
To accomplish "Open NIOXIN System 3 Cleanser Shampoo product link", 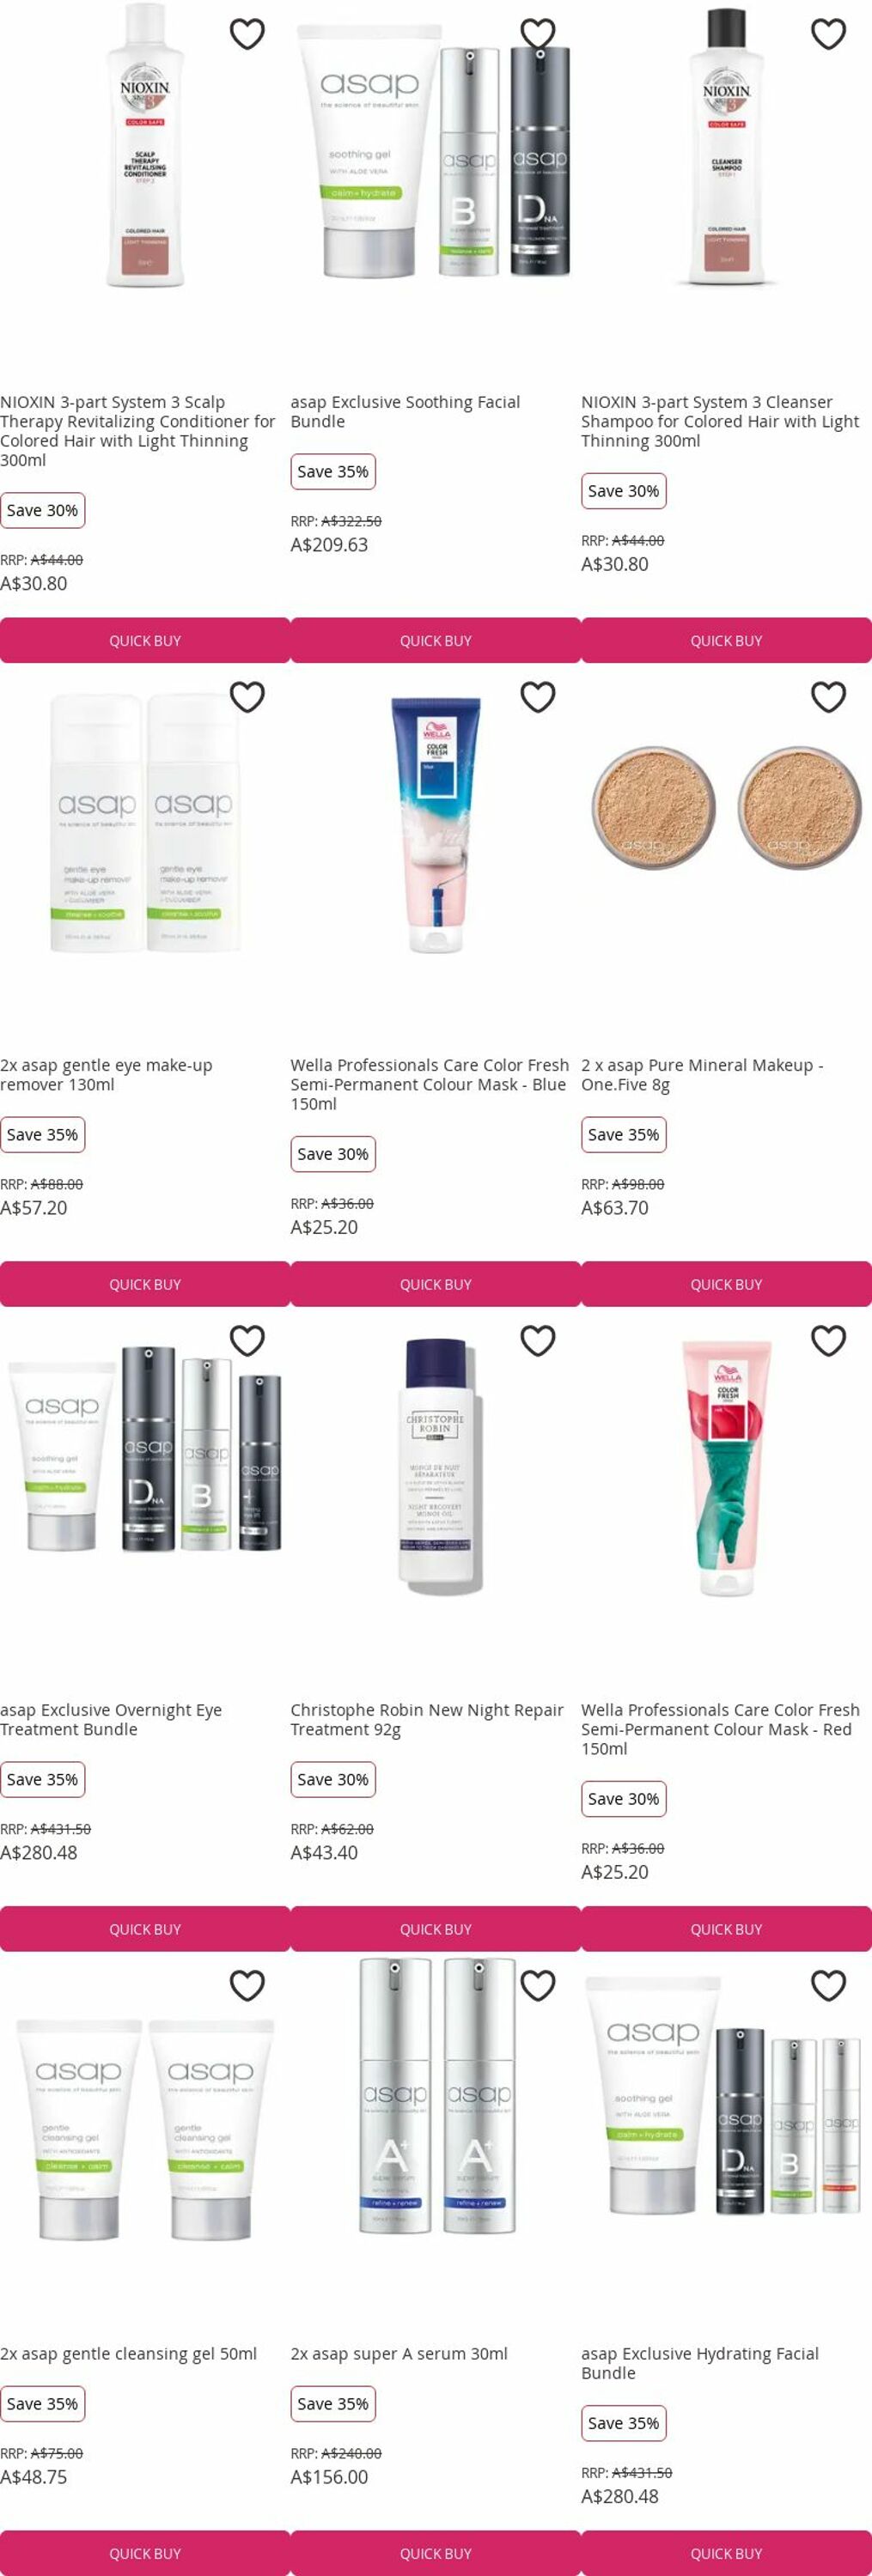I will pyautogui.click(x=720, y=421).
